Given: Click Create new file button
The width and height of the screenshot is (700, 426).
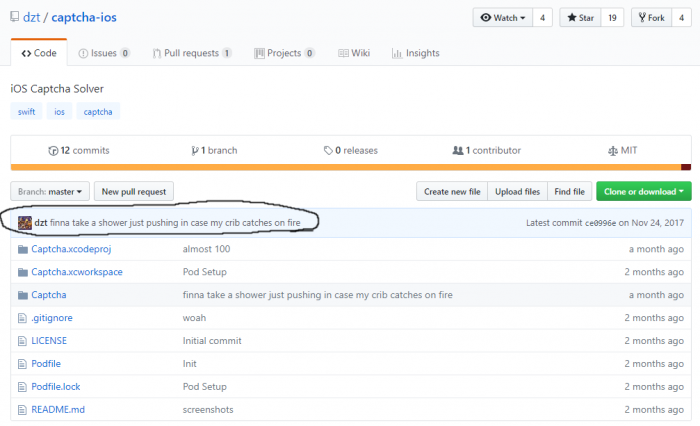Looking at the screenshot, I should (x=452, y=192).
